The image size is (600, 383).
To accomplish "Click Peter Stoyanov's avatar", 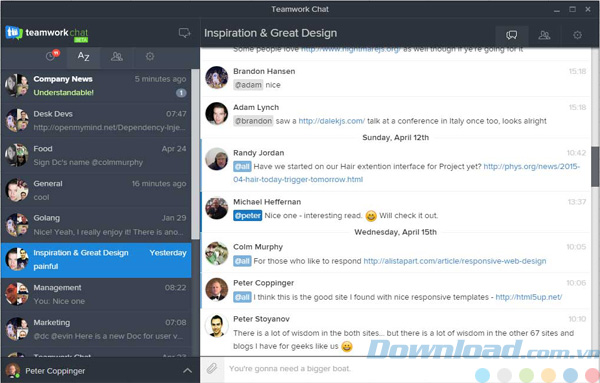I will (217, 326).
